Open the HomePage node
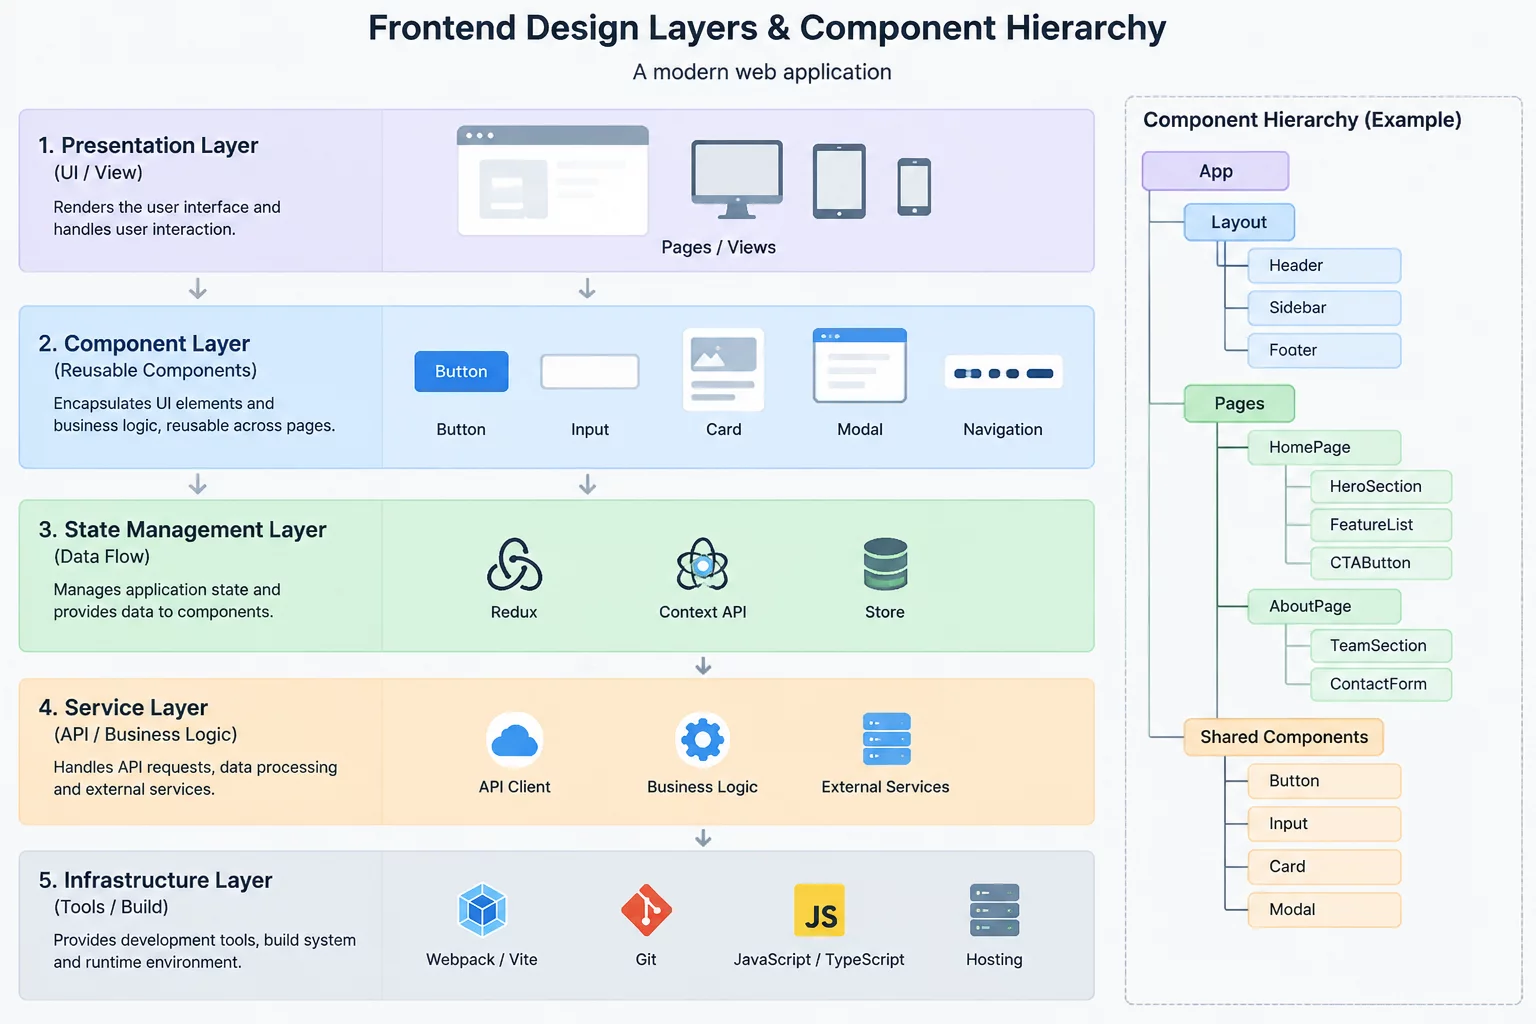The width and height of the screenshot is (1536, 1024). pos(1324,447)
